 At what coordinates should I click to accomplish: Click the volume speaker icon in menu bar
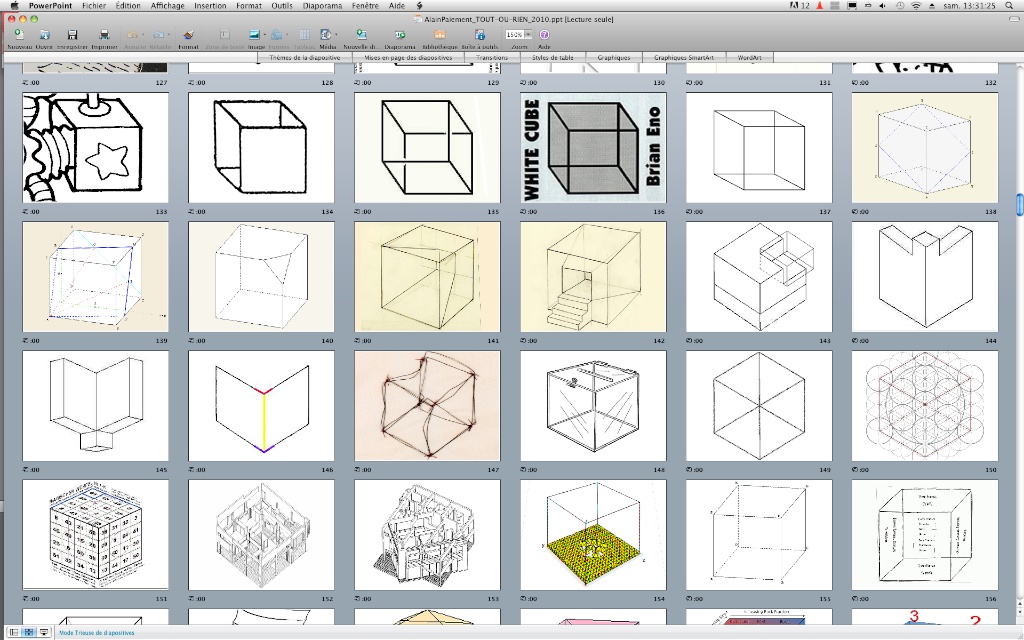click(x=882, y=6)
